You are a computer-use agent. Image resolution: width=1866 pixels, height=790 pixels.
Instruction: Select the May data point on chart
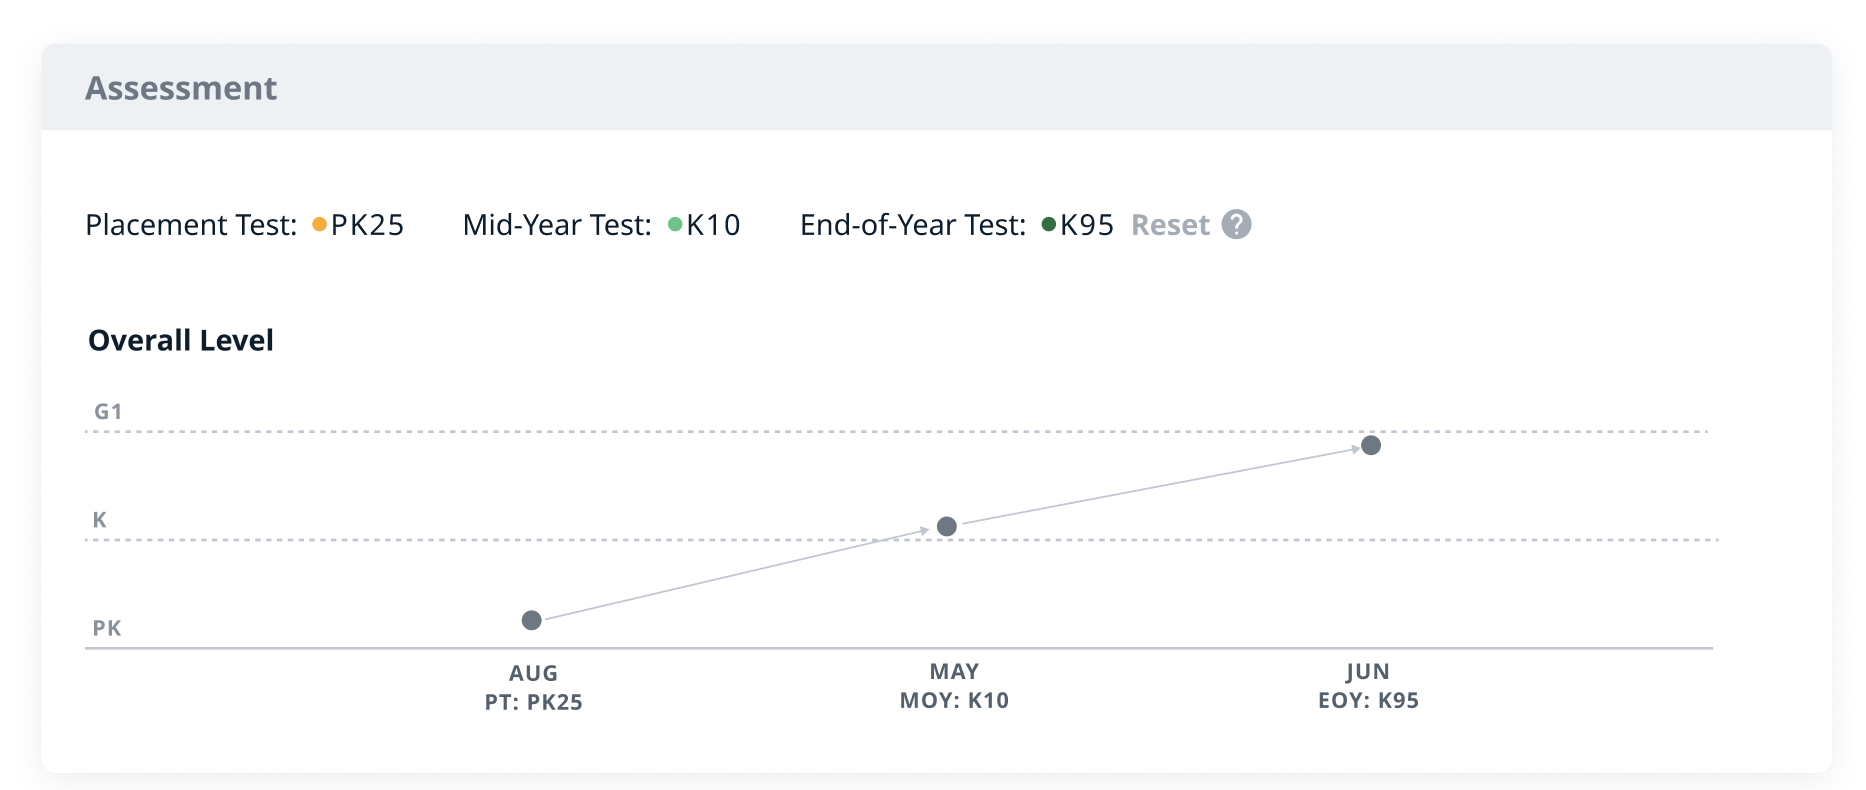pos(947,526)
